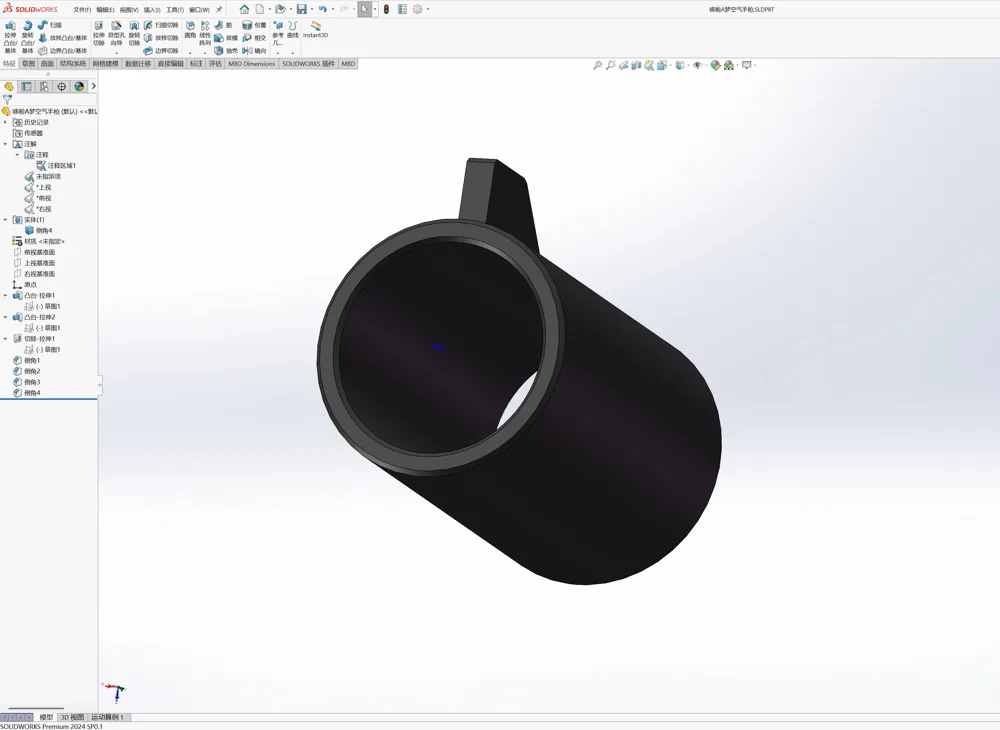1000x730 pixels.
Task: Open the 插入(I) menu
Action: coord(152,10)
